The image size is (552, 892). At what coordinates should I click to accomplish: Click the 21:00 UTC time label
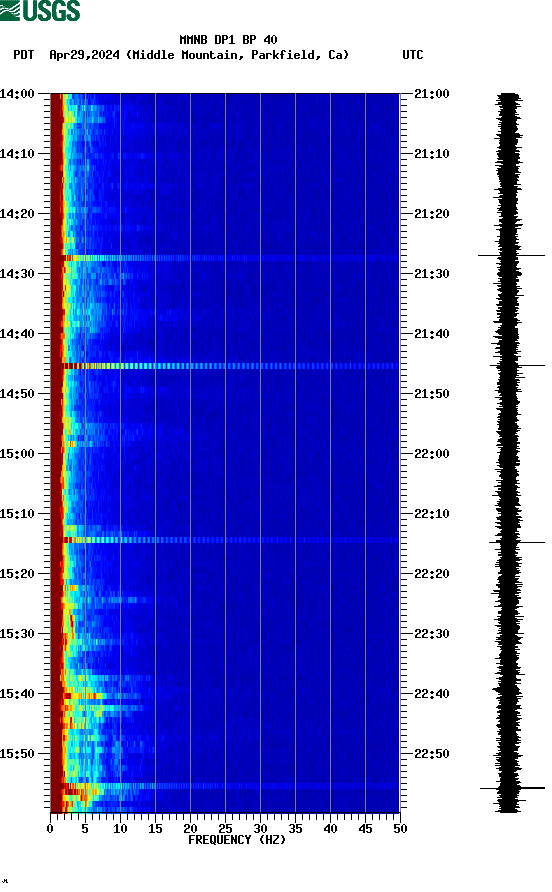(432, 94)
